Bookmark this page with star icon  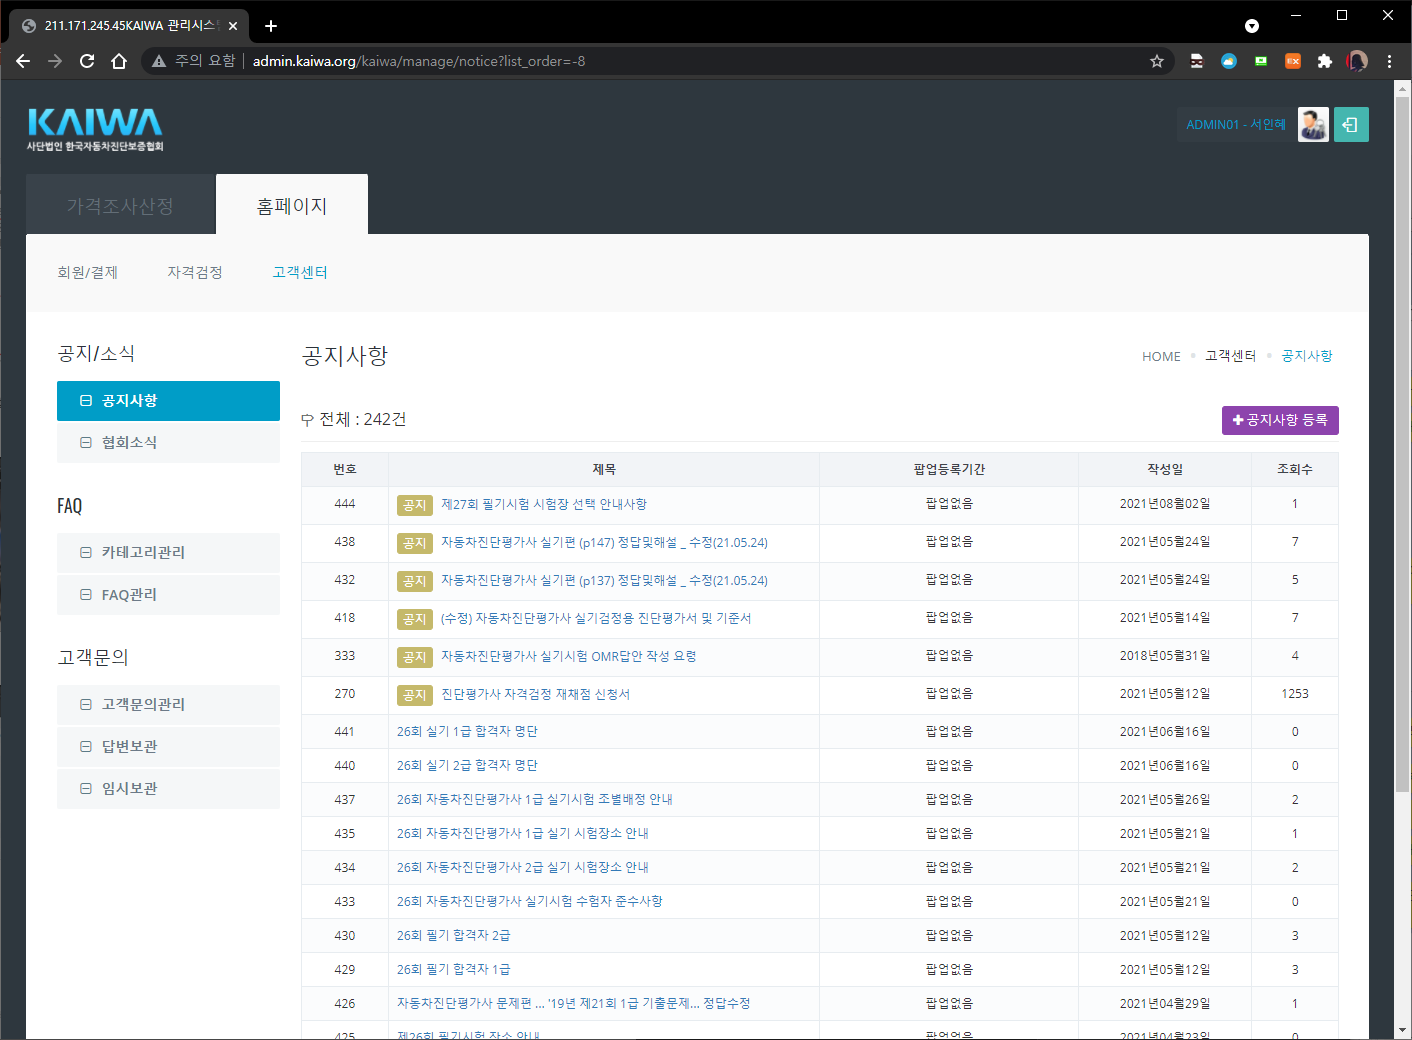click(1157, 61)
